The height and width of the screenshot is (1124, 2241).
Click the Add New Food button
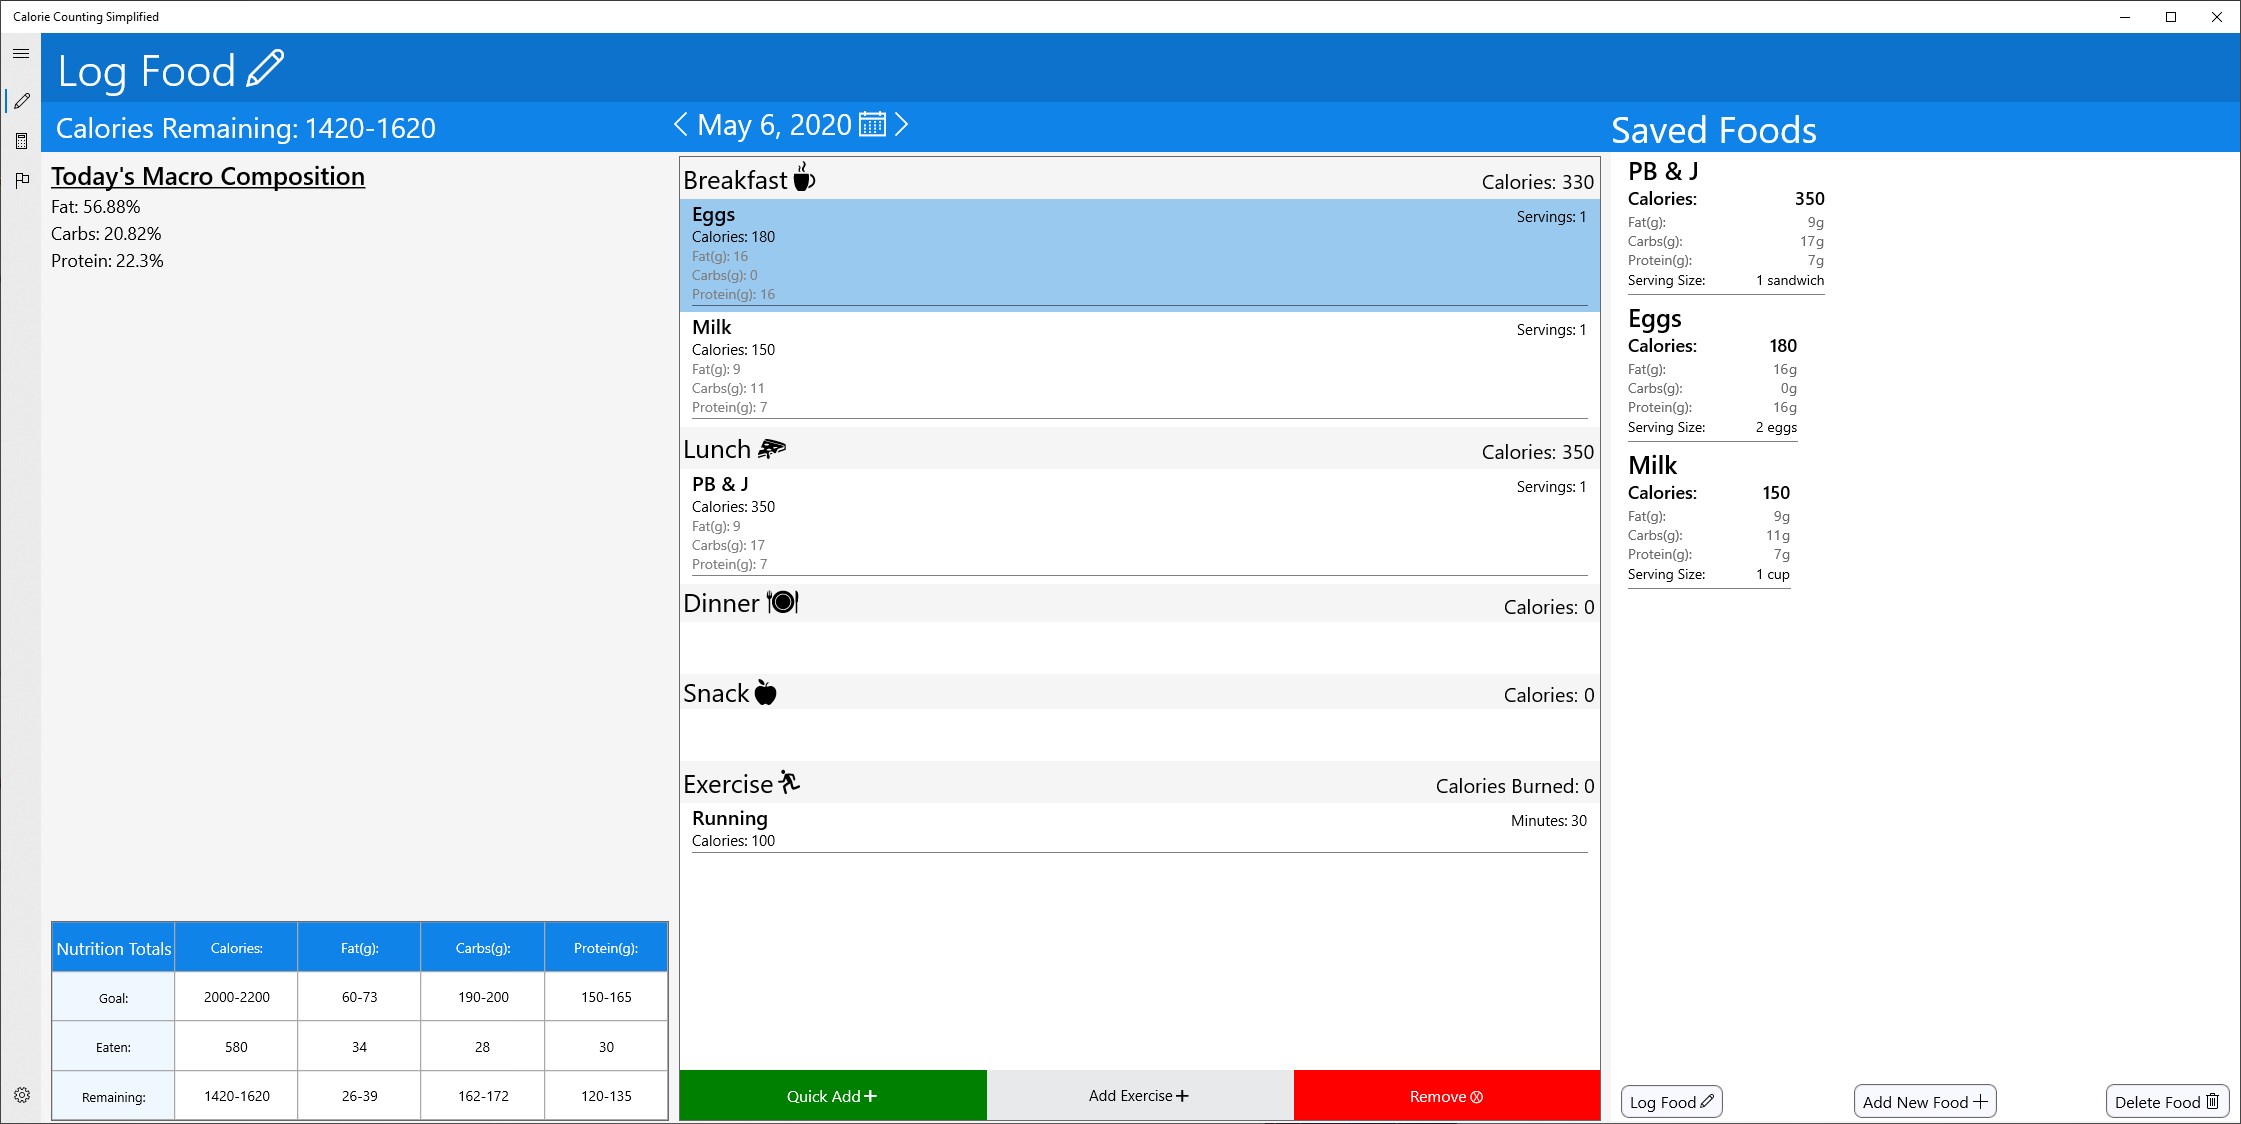1924,1102
